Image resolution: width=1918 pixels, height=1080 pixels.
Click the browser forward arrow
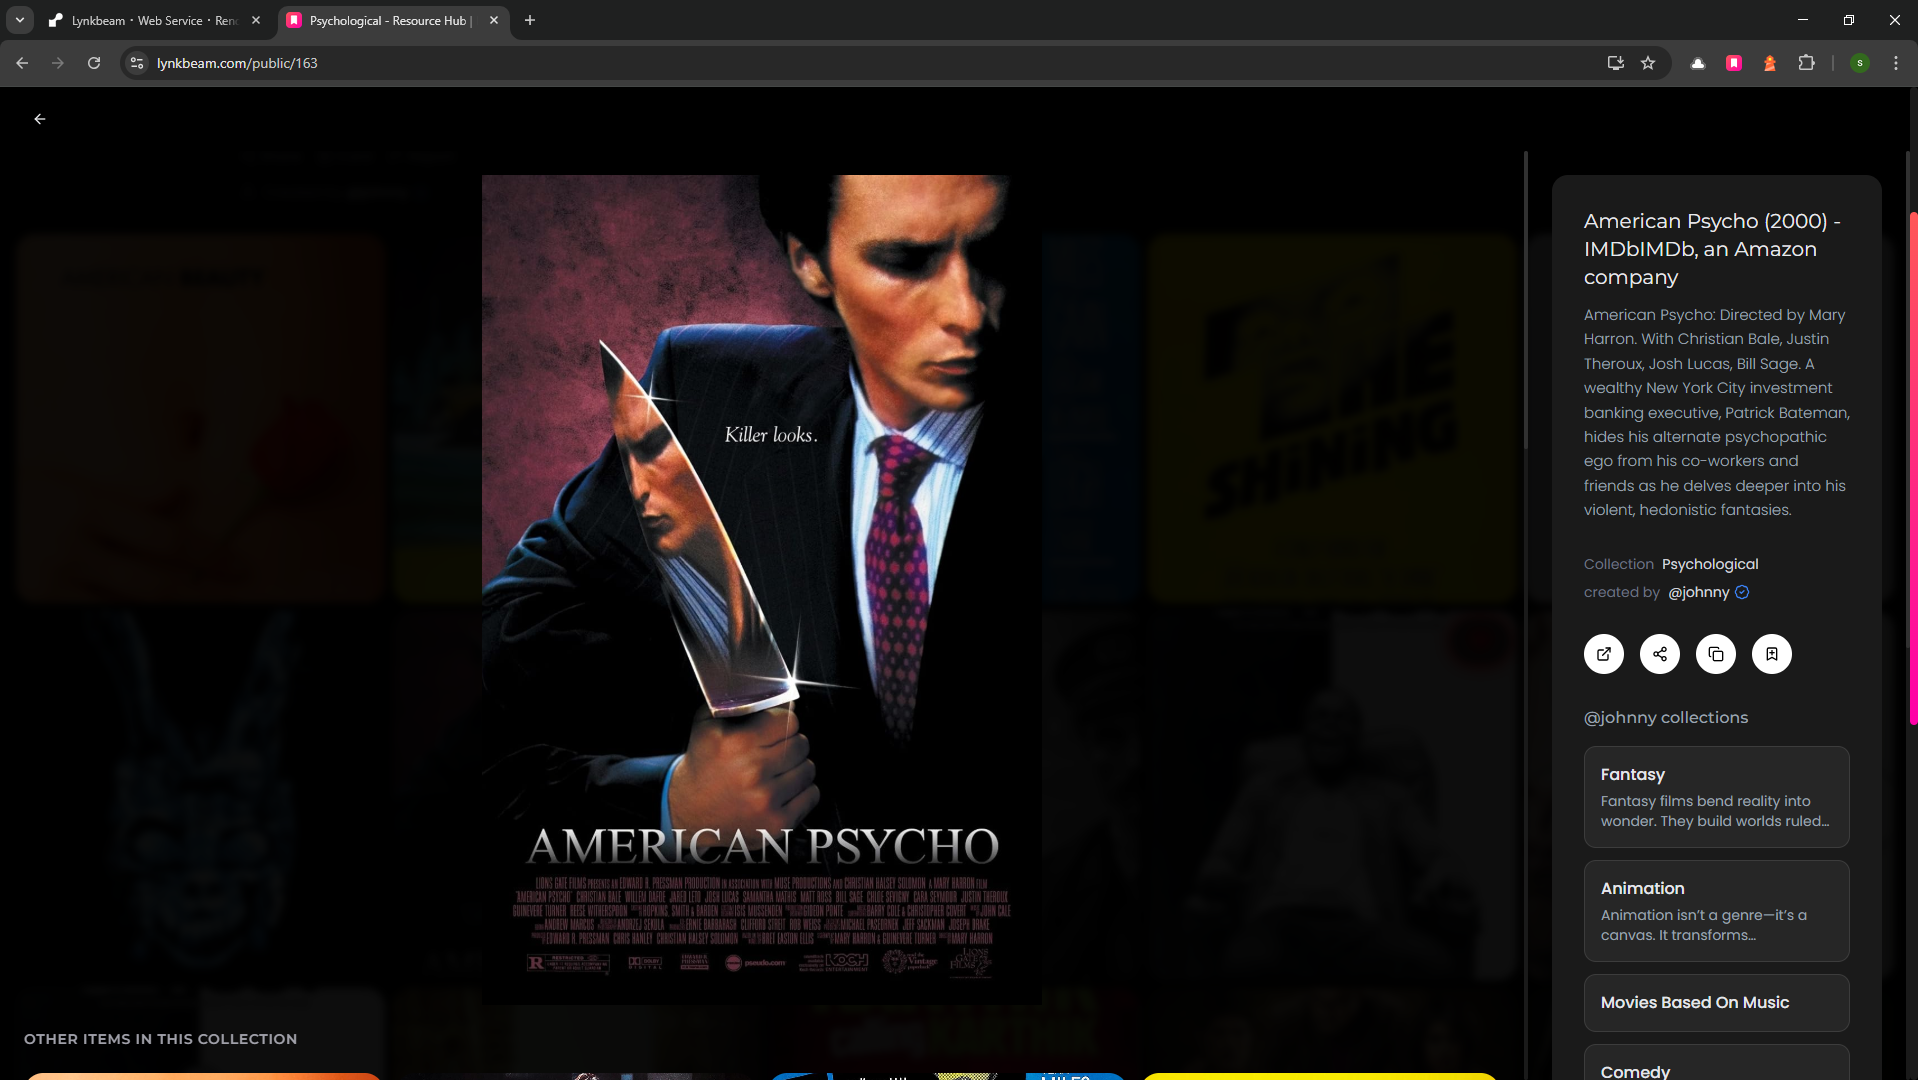pyautogui.click(x=58, y=63)
